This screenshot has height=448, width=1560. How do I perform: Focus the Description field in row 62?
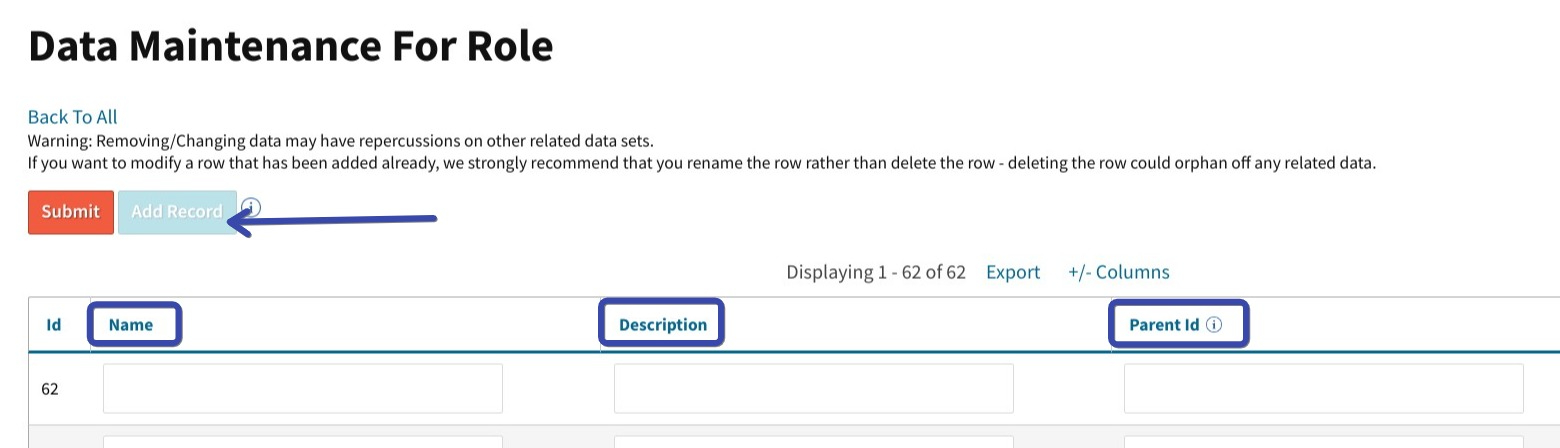point(814,389)
